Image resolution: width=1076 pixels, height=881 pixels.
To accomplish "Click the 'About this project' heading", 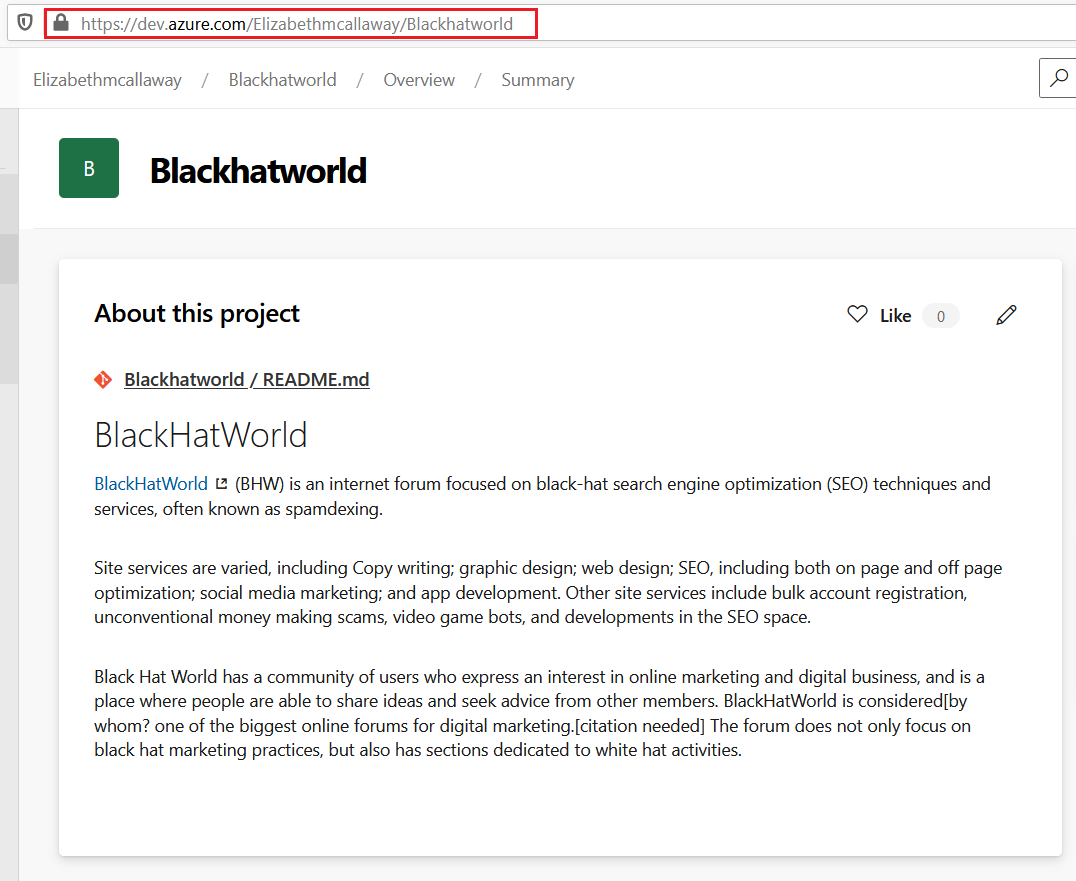I will tap(197, 313).
